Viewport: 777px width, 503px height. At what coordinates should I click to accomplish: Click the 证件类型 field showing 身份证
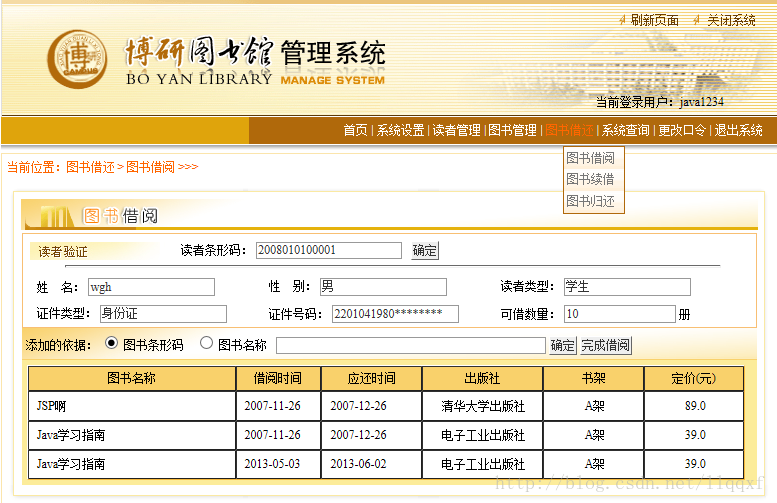tap(163, 314)
